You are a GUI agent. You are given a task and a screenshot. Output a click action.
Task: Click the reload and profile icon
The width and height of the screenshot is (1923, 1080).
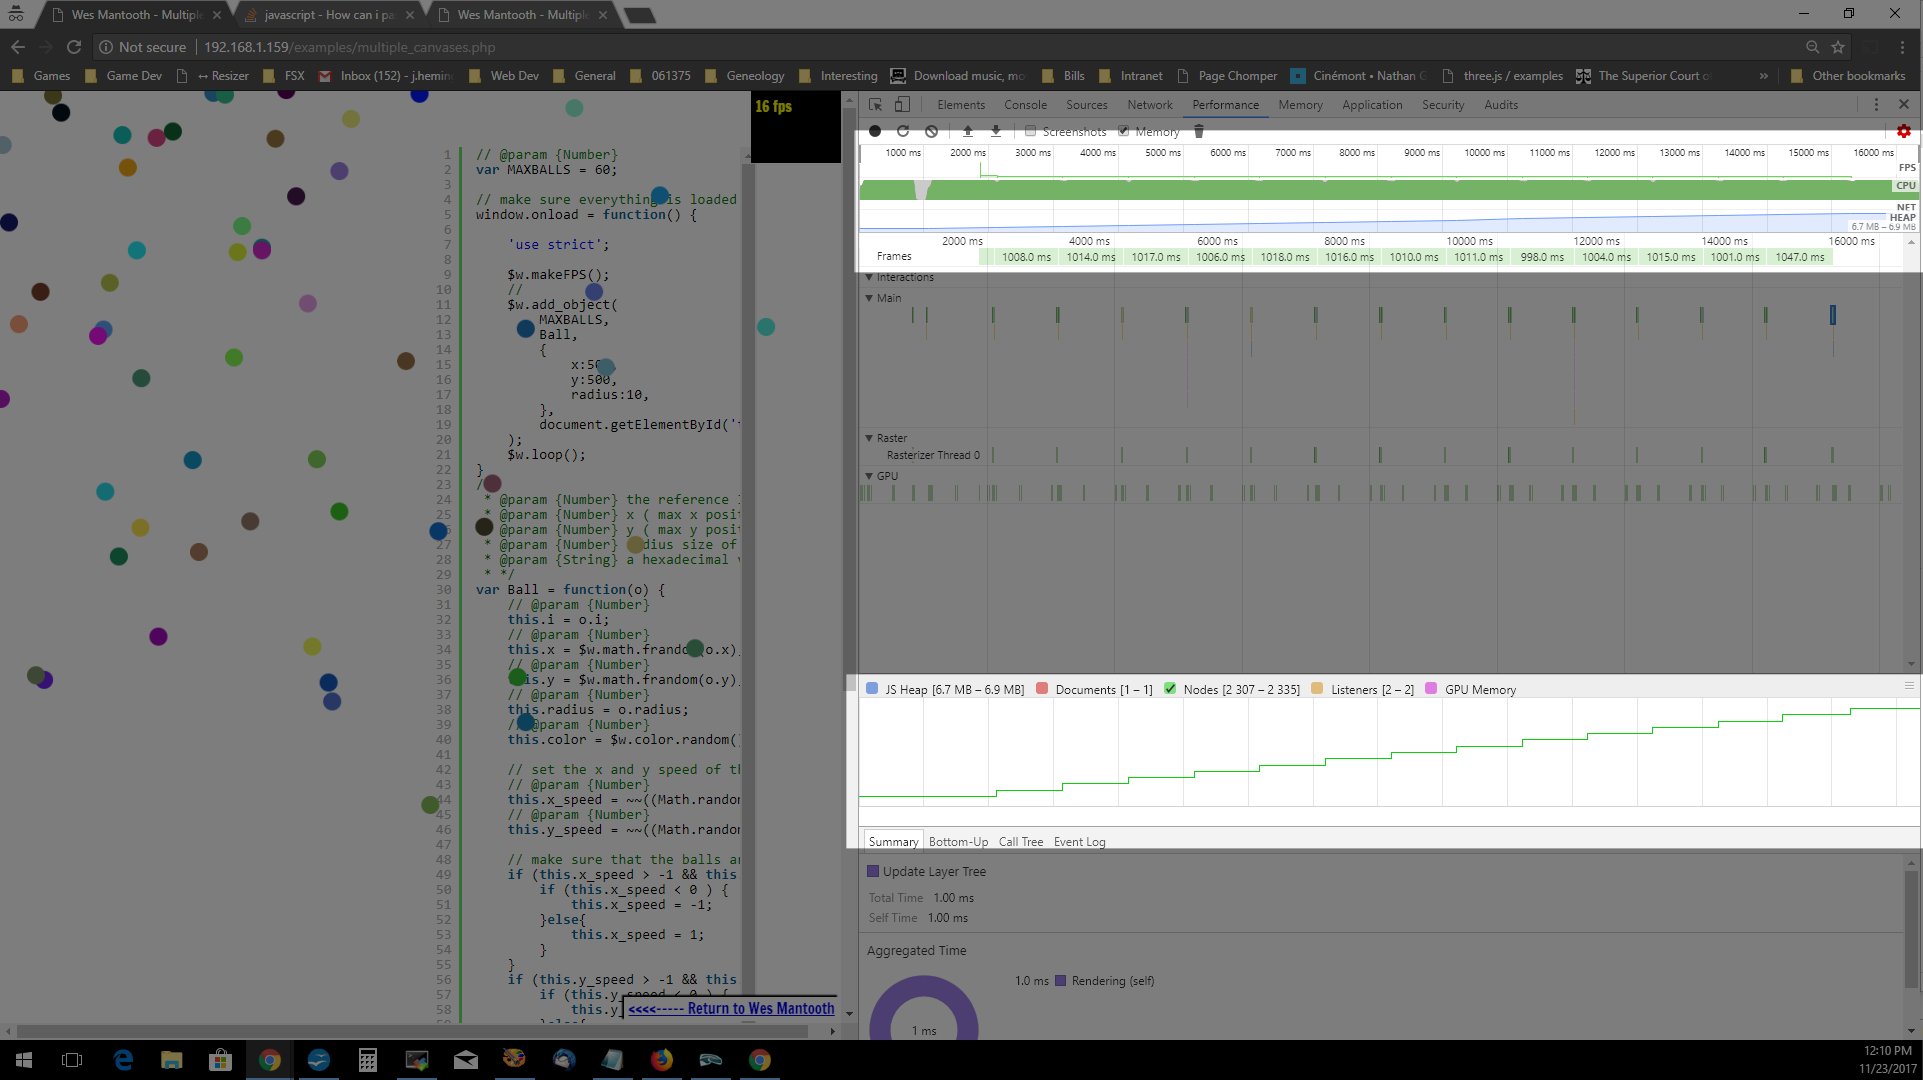click(903, 131)
